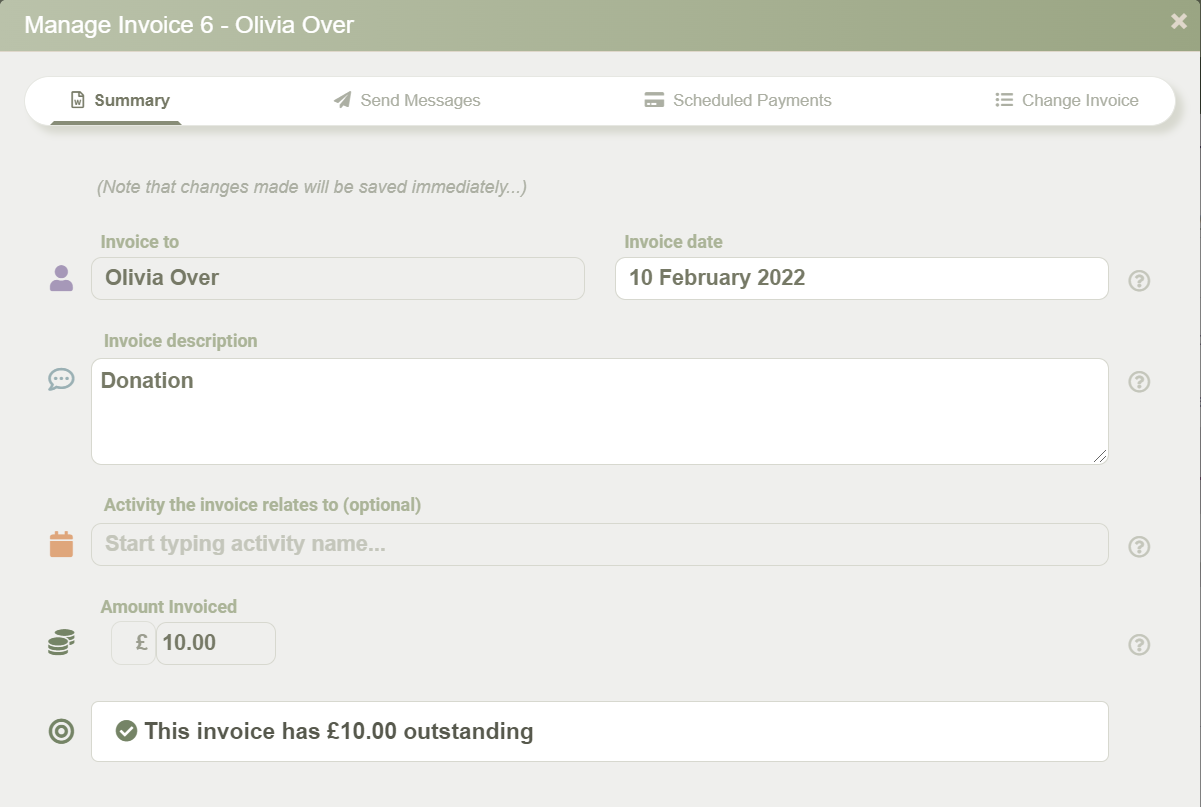Click the person icon beside Invoice to
Screen dimensions: 1201x807
coord(61,279)
